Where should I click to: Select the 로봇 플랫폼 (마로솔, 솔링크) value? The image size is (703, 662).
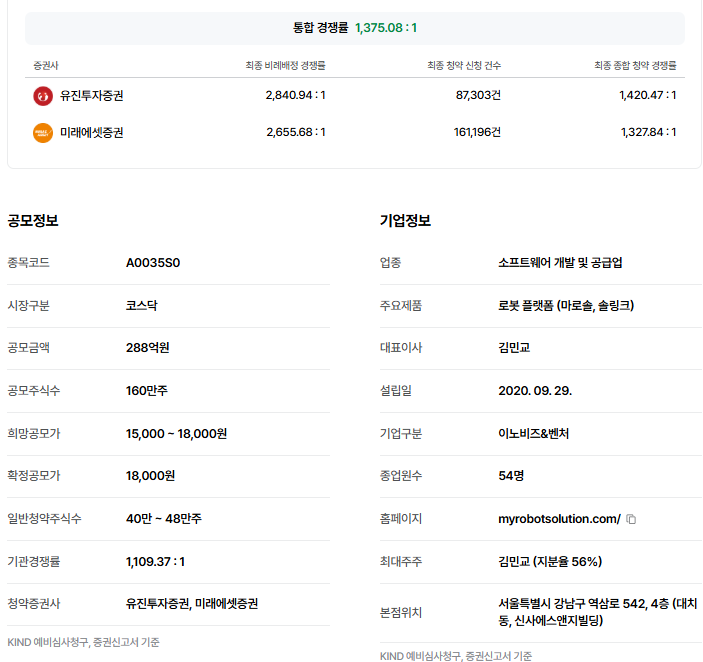(566, 306)
